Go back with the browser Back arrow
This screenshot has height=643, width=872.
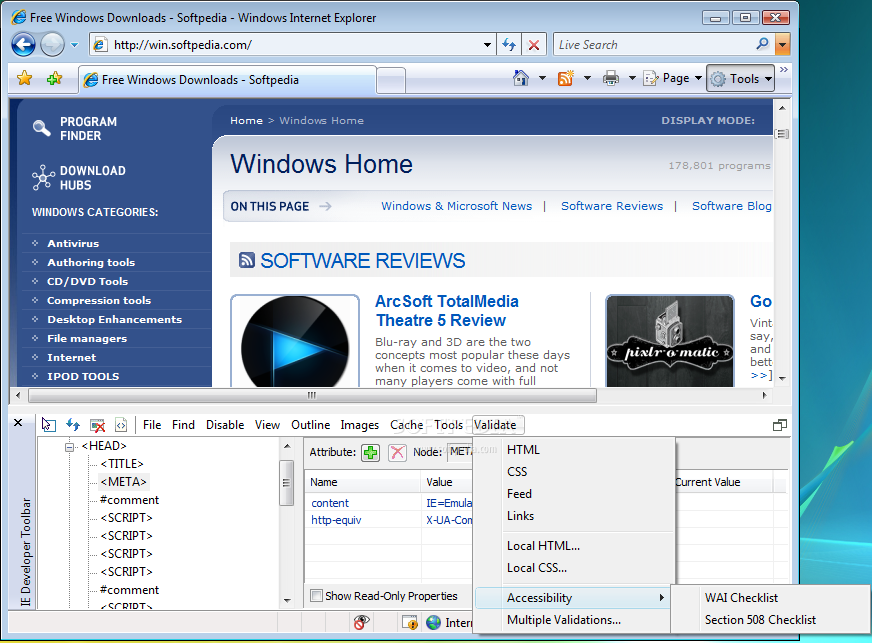point(23,44)
